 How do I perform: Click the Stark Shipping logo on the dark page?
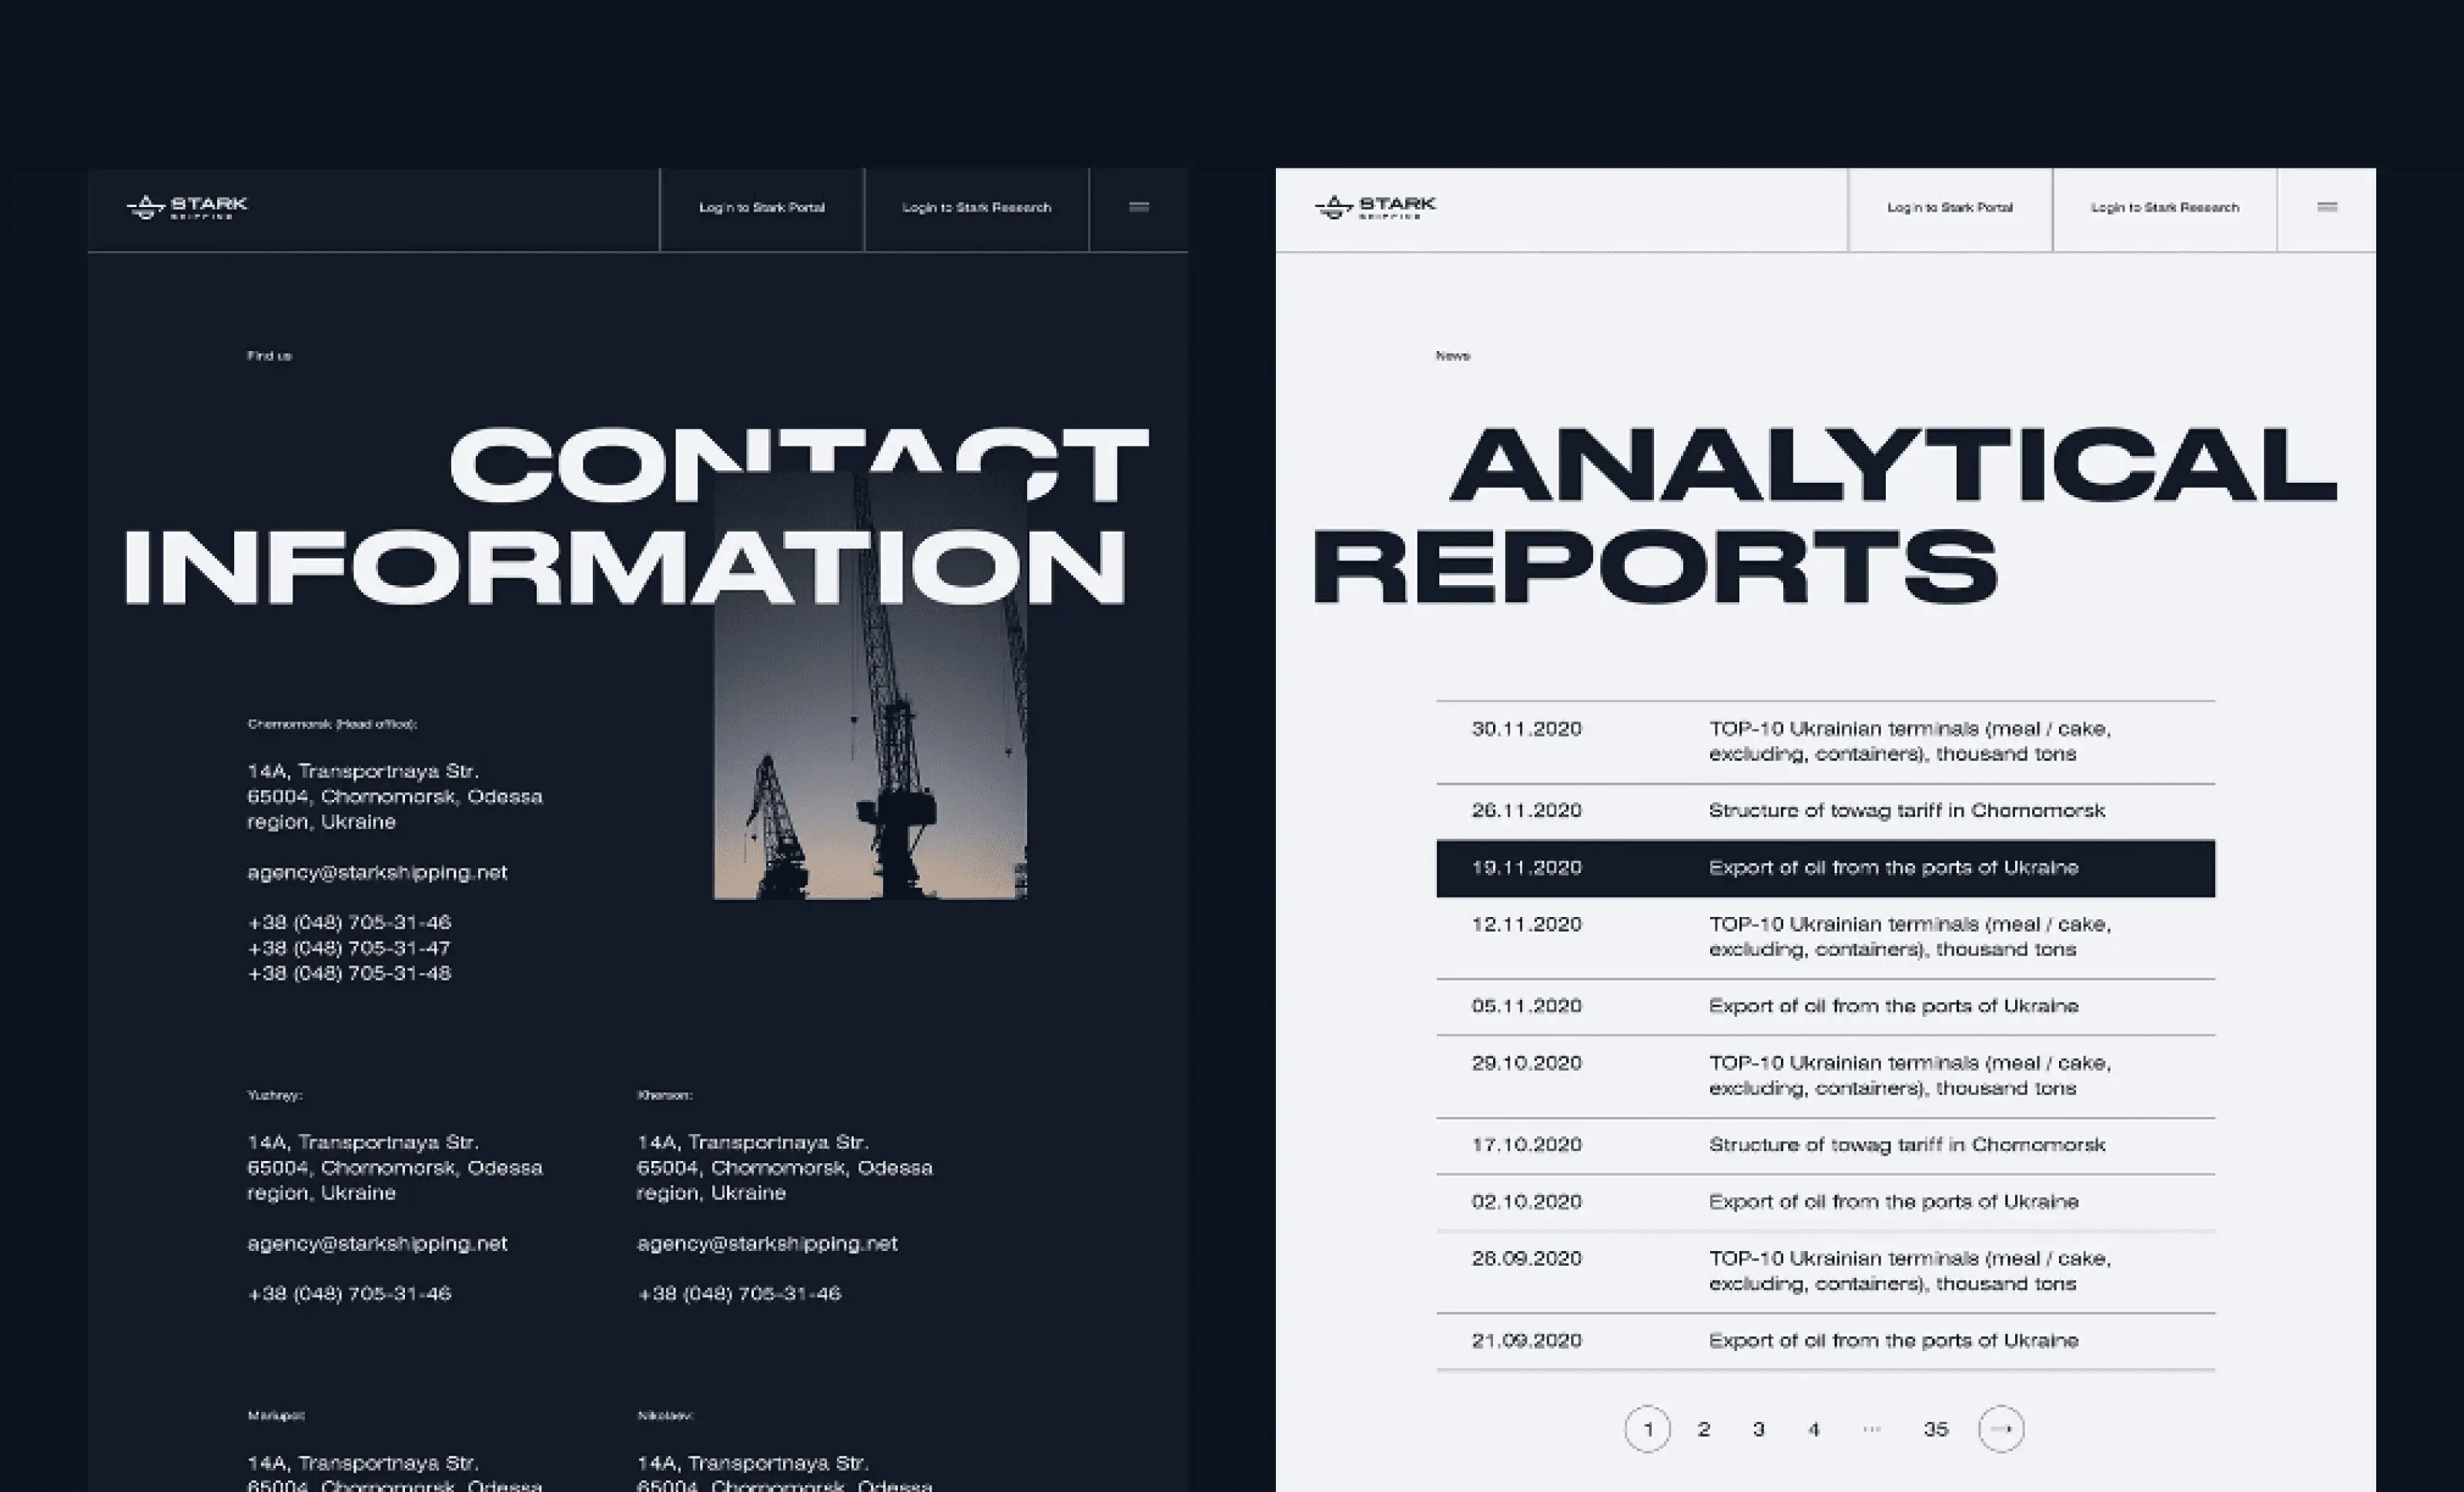coord(187,207)
